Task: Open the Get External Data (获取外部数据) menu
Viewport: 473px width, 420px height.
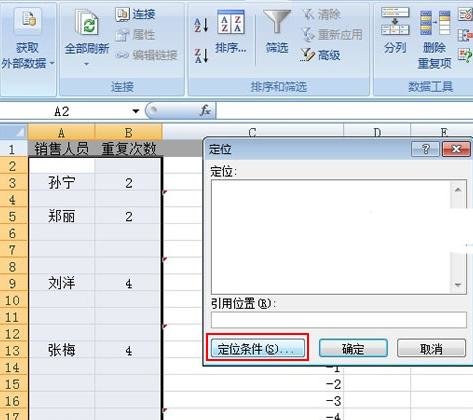Action: pos(28,42)
